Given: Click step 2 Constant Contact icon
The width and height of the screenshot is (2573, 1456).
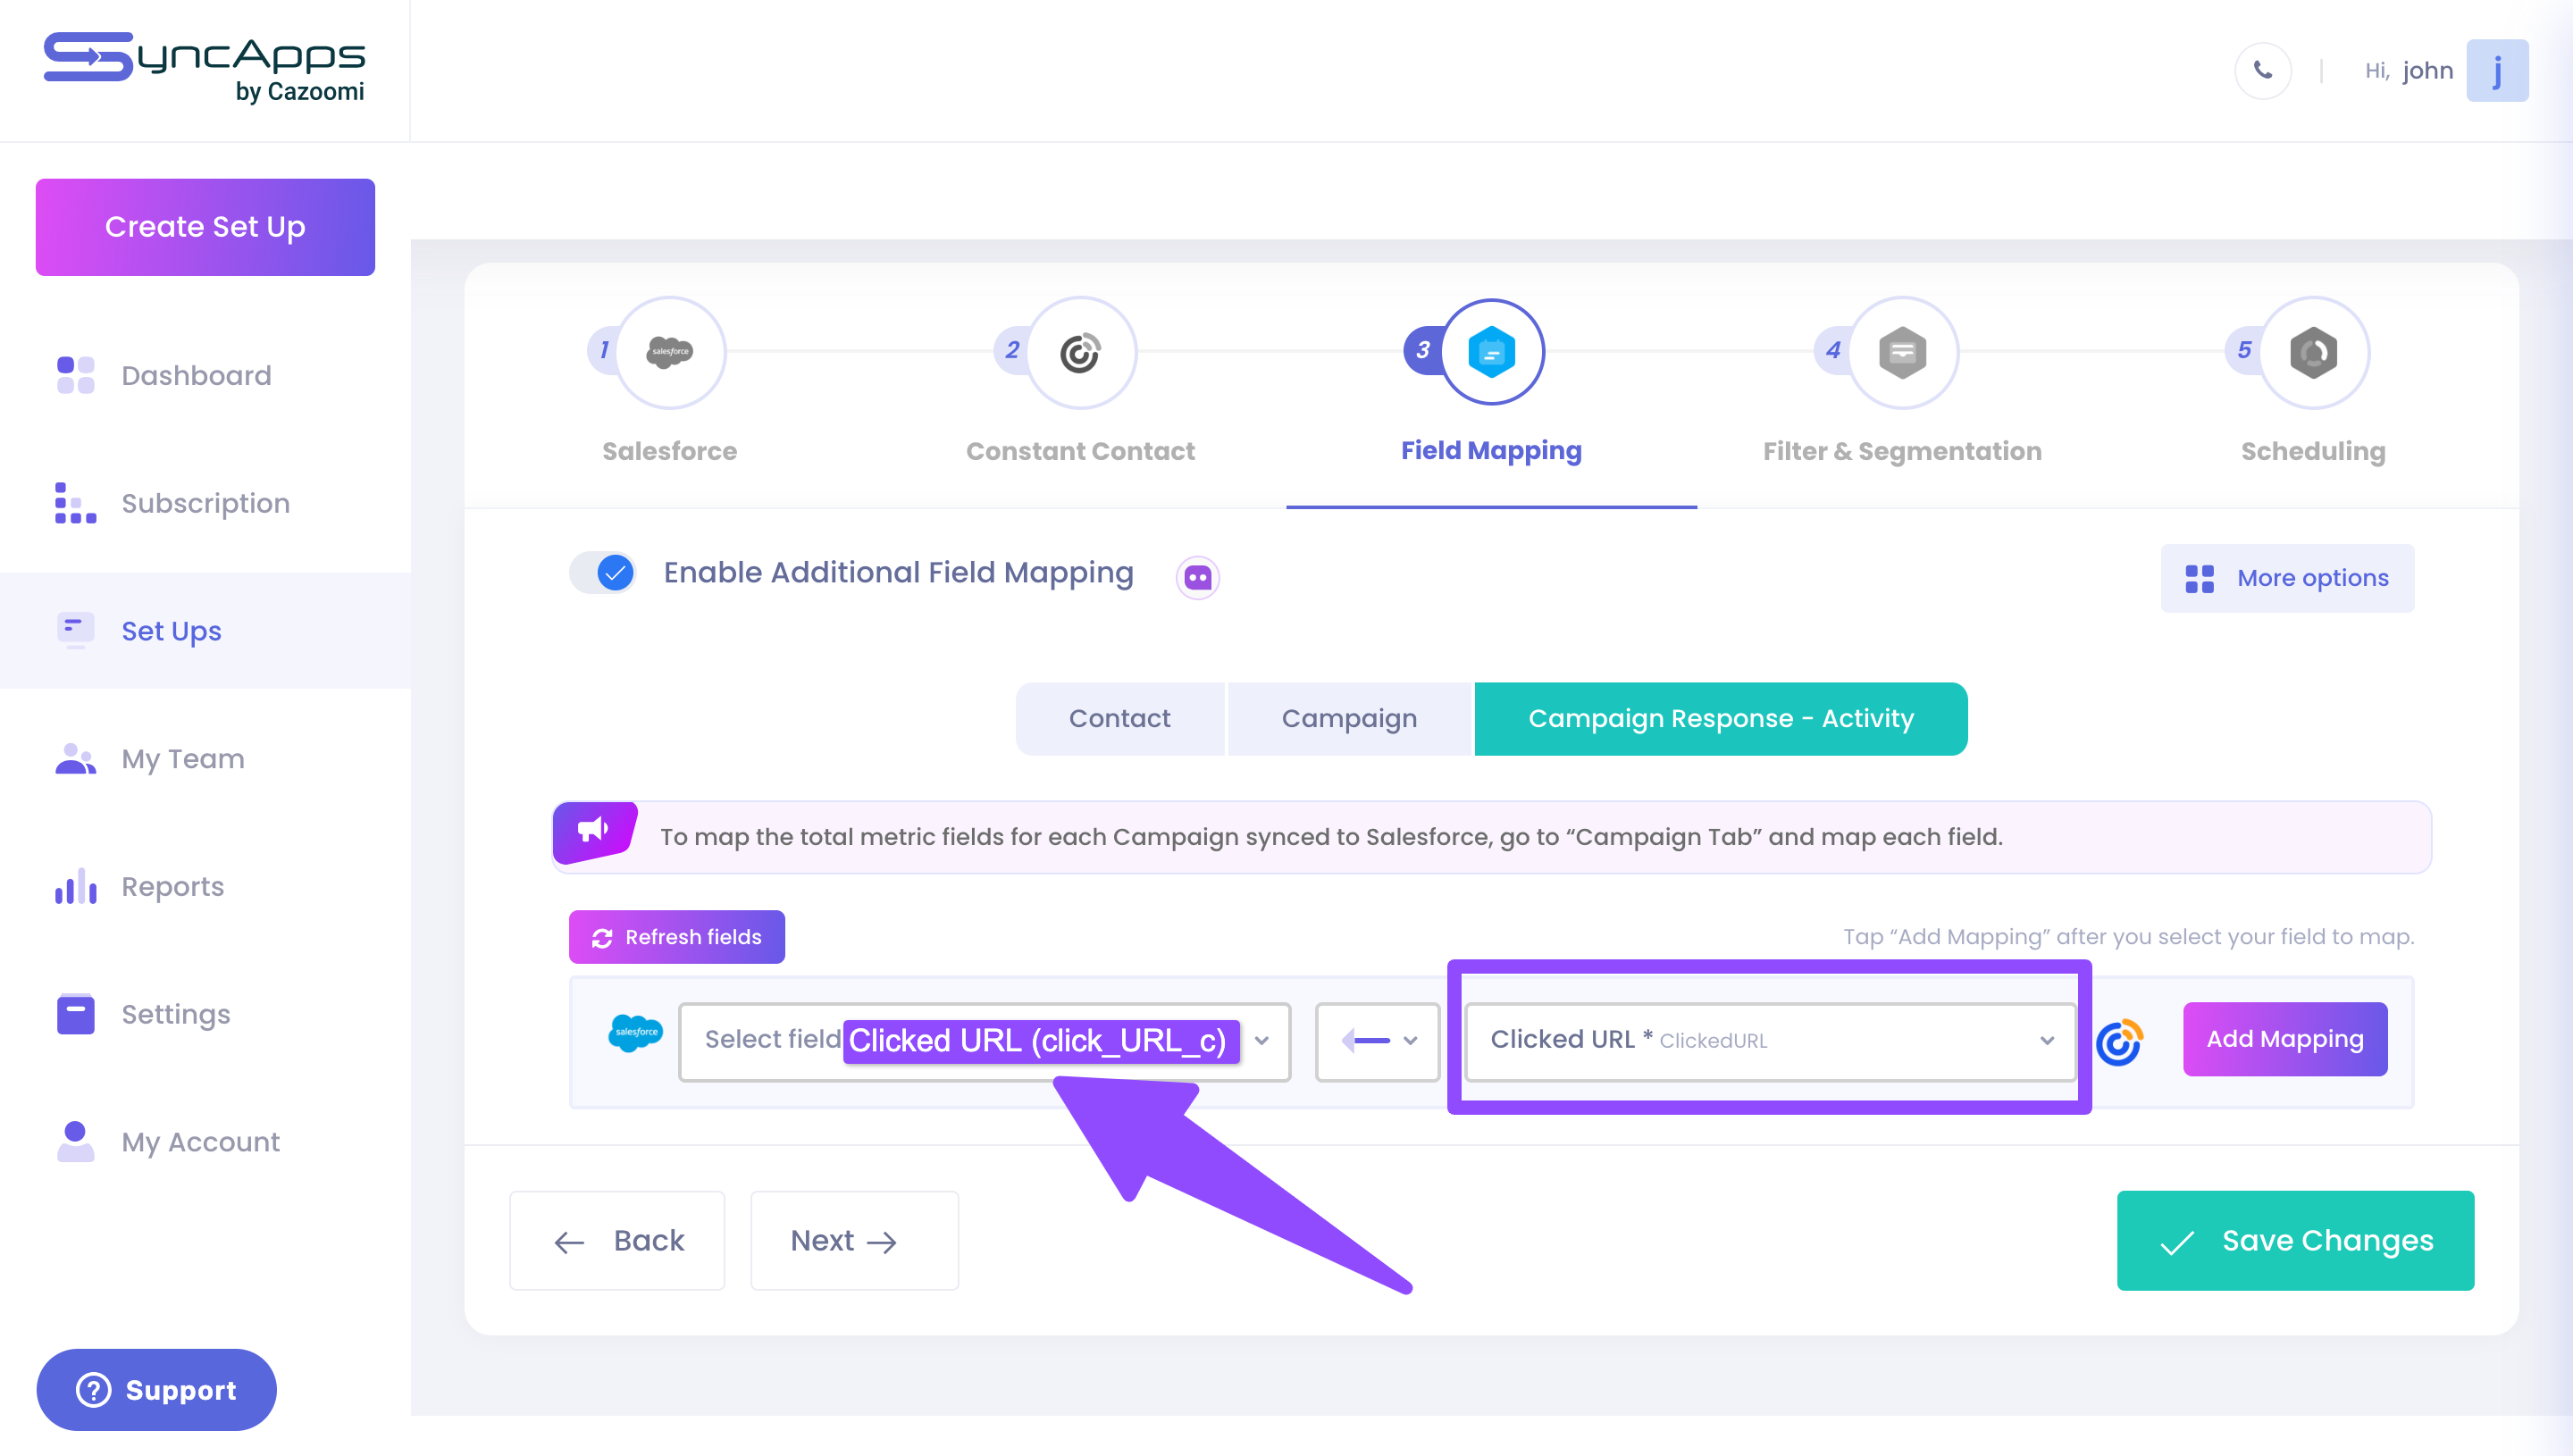Looking at the screenshot, I should click(1080, 352).
